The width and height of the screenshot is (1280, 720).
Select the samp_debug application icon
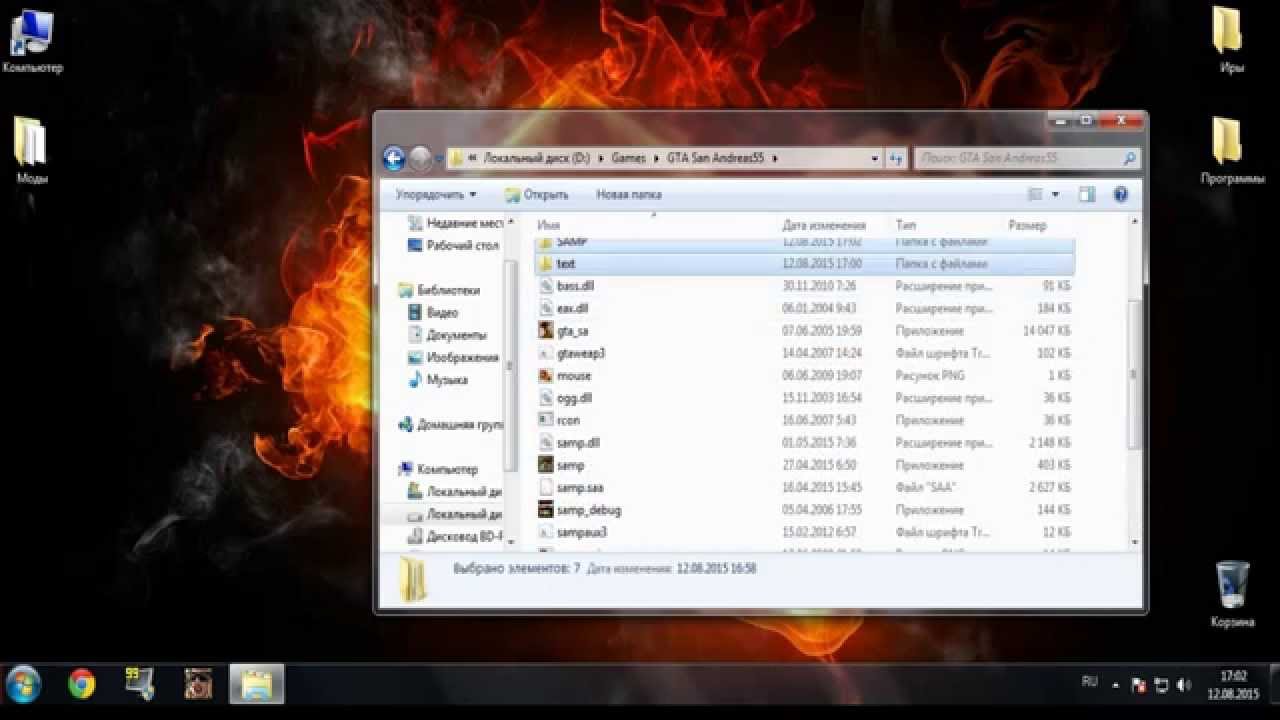click(x=546, y=510)
